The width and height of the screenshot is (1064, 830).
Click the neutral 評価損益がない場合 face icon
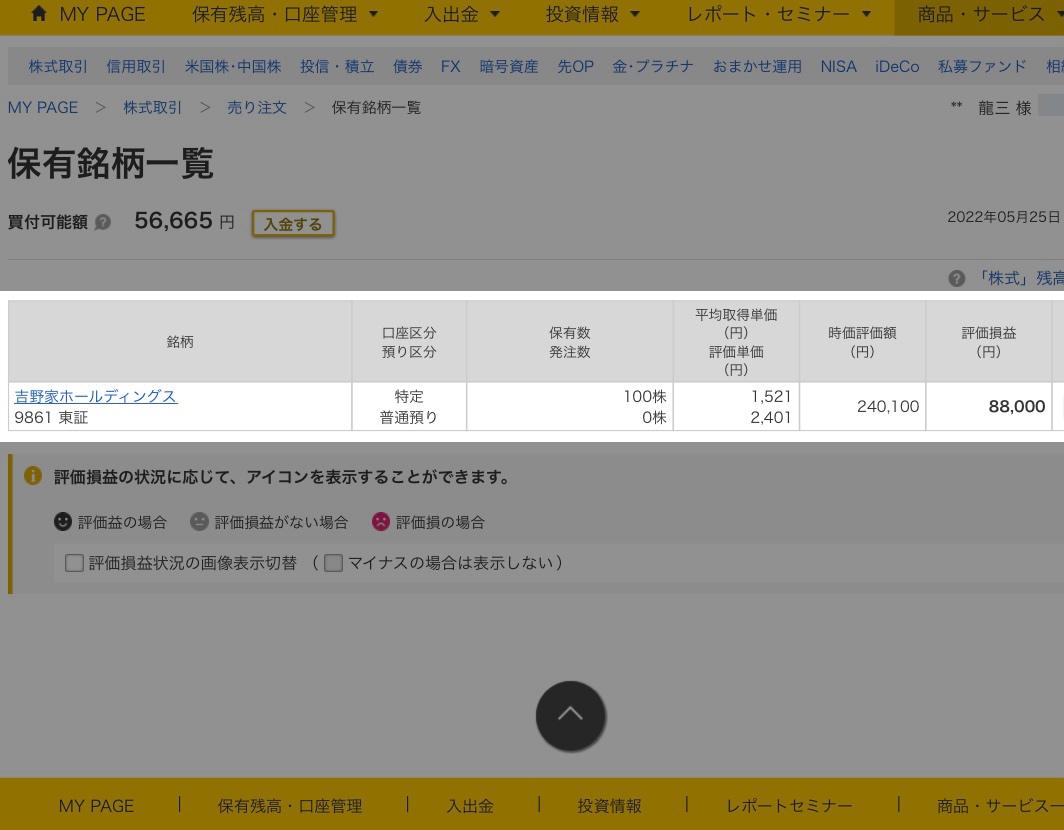pyautogui.click(x=199, y=521)
